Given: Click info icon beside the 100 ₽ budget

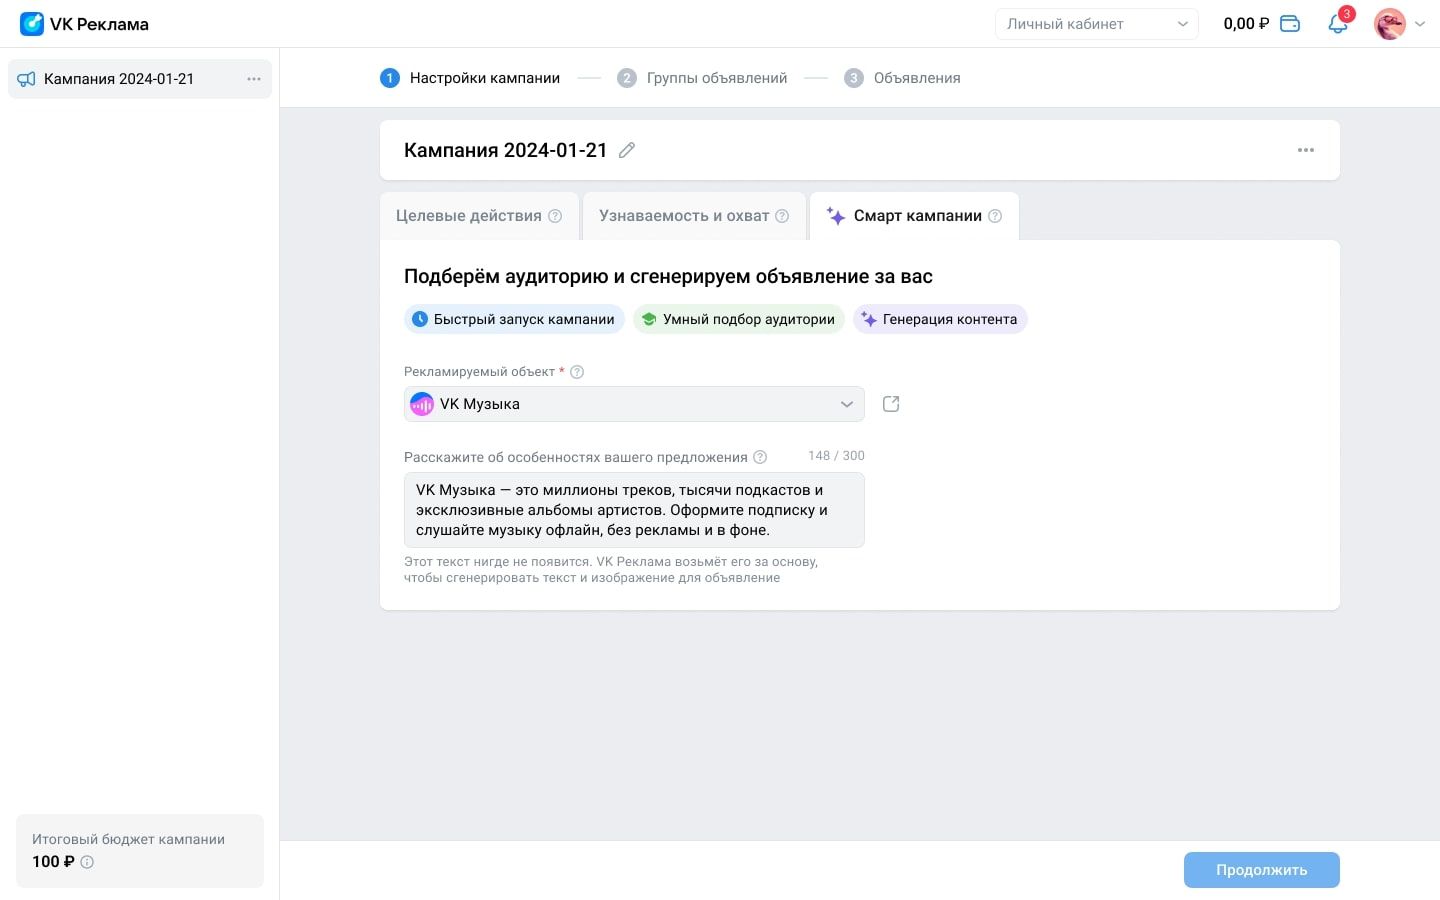Looking at the screenshot, I should (87, 862).
